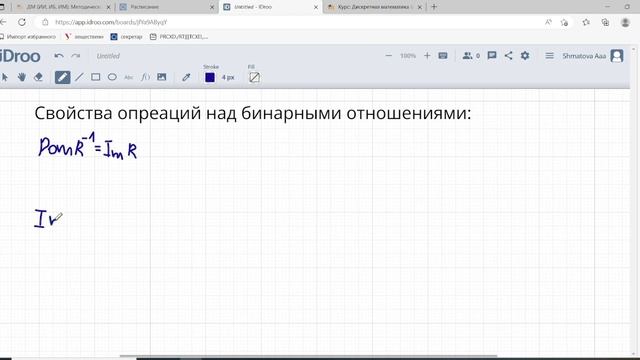The height and width of the screenshot is (360, 640).
Task: Add this page to favorites
Action: tap(564, 22)
